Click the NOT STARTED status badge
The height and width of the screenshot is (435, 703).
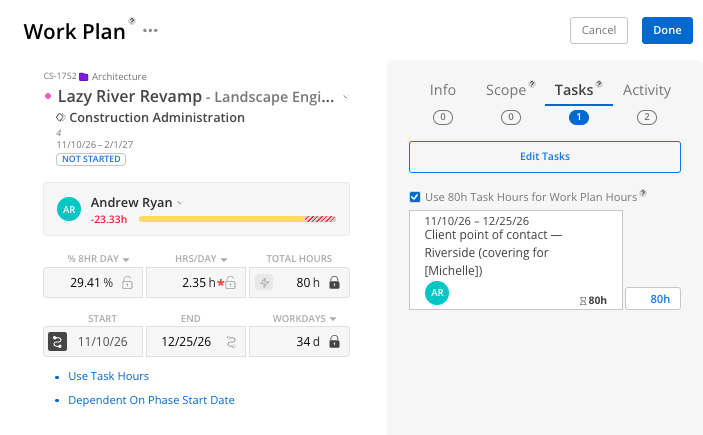click(91, 159)
